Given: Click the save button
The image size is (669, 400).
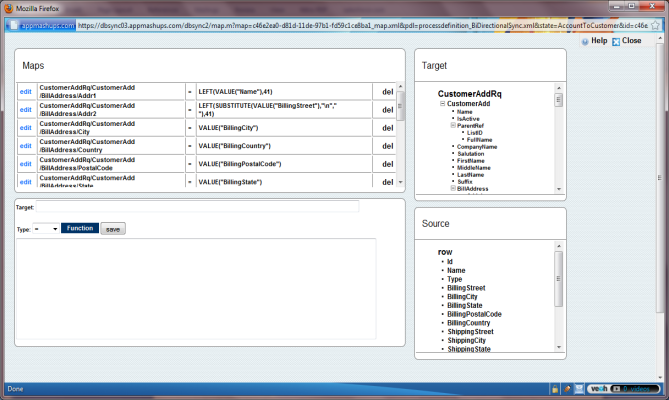Looking at the screenshot, I should pyautogui.click(x=113, y=228).
